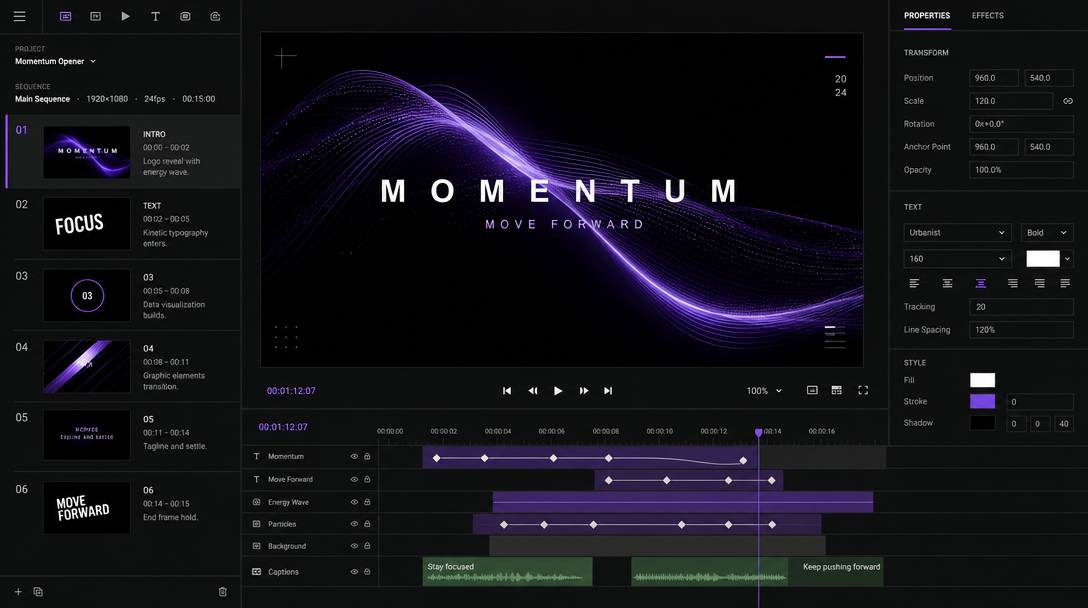Select scene 02 FOCUS text thumbnail
1088x608 pixels.
coord(87,223)
